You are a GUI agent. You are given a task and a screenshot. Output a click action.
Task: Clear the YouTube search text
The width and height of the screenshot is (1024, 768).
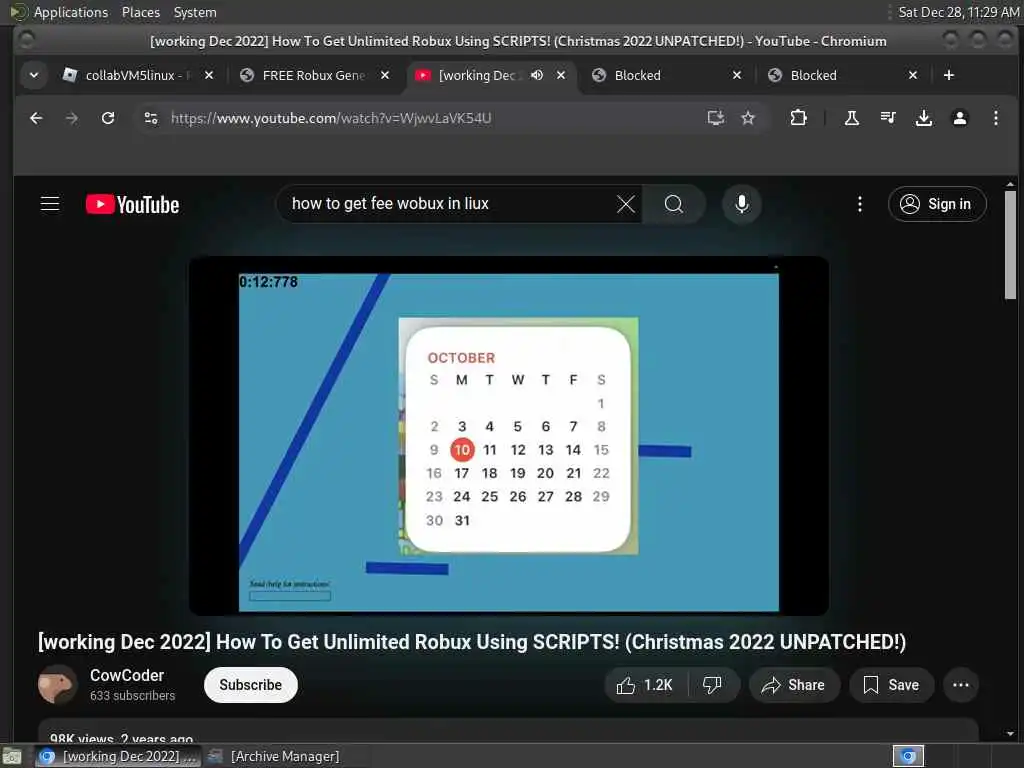[626, 204]
